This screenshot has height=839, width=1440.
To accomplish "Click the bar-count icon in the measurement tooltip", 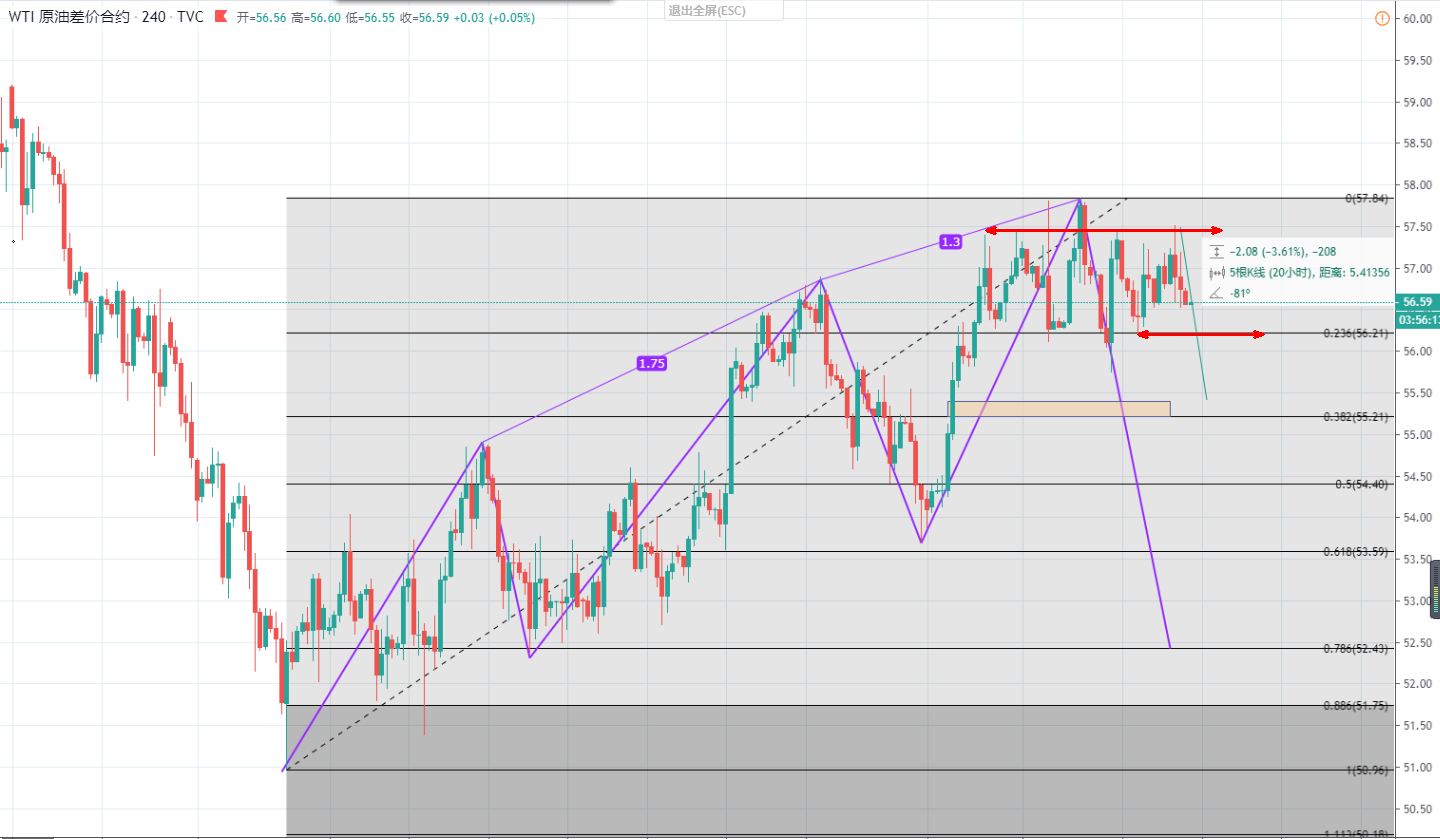I will click(x=1216, y=272).
